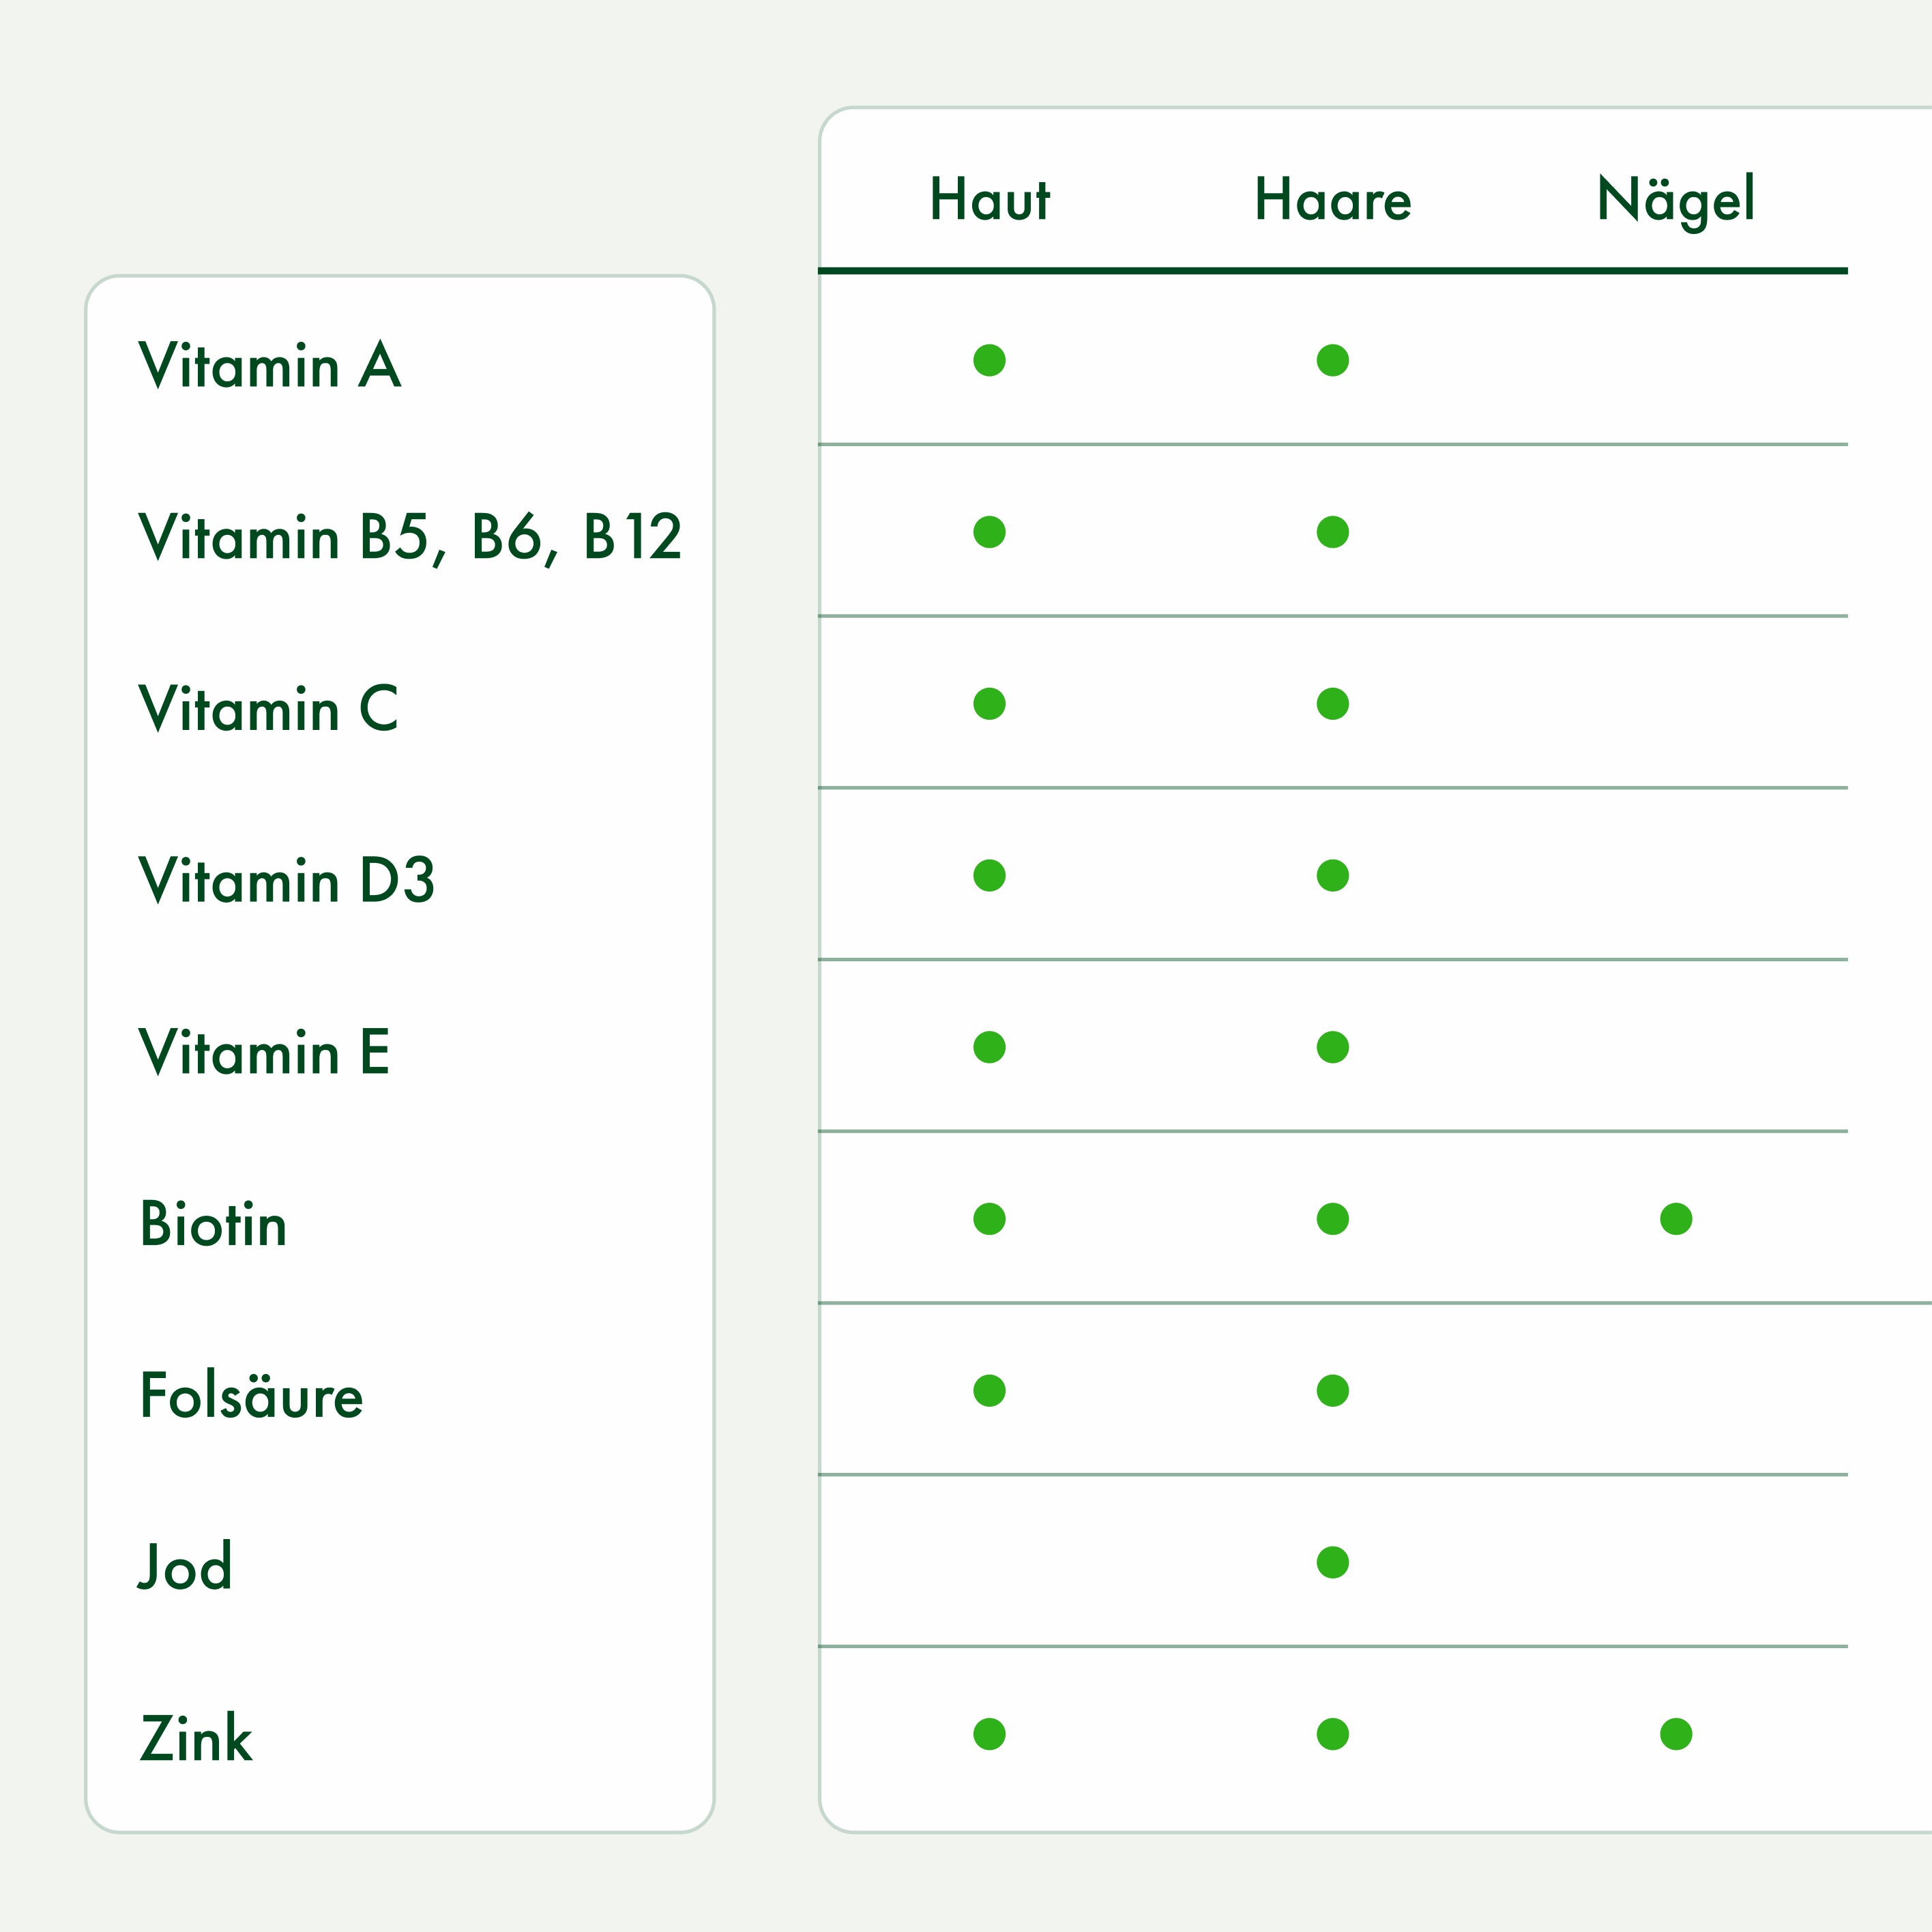Click the Vitamin A label
1932x1932 pixels.
270,365
